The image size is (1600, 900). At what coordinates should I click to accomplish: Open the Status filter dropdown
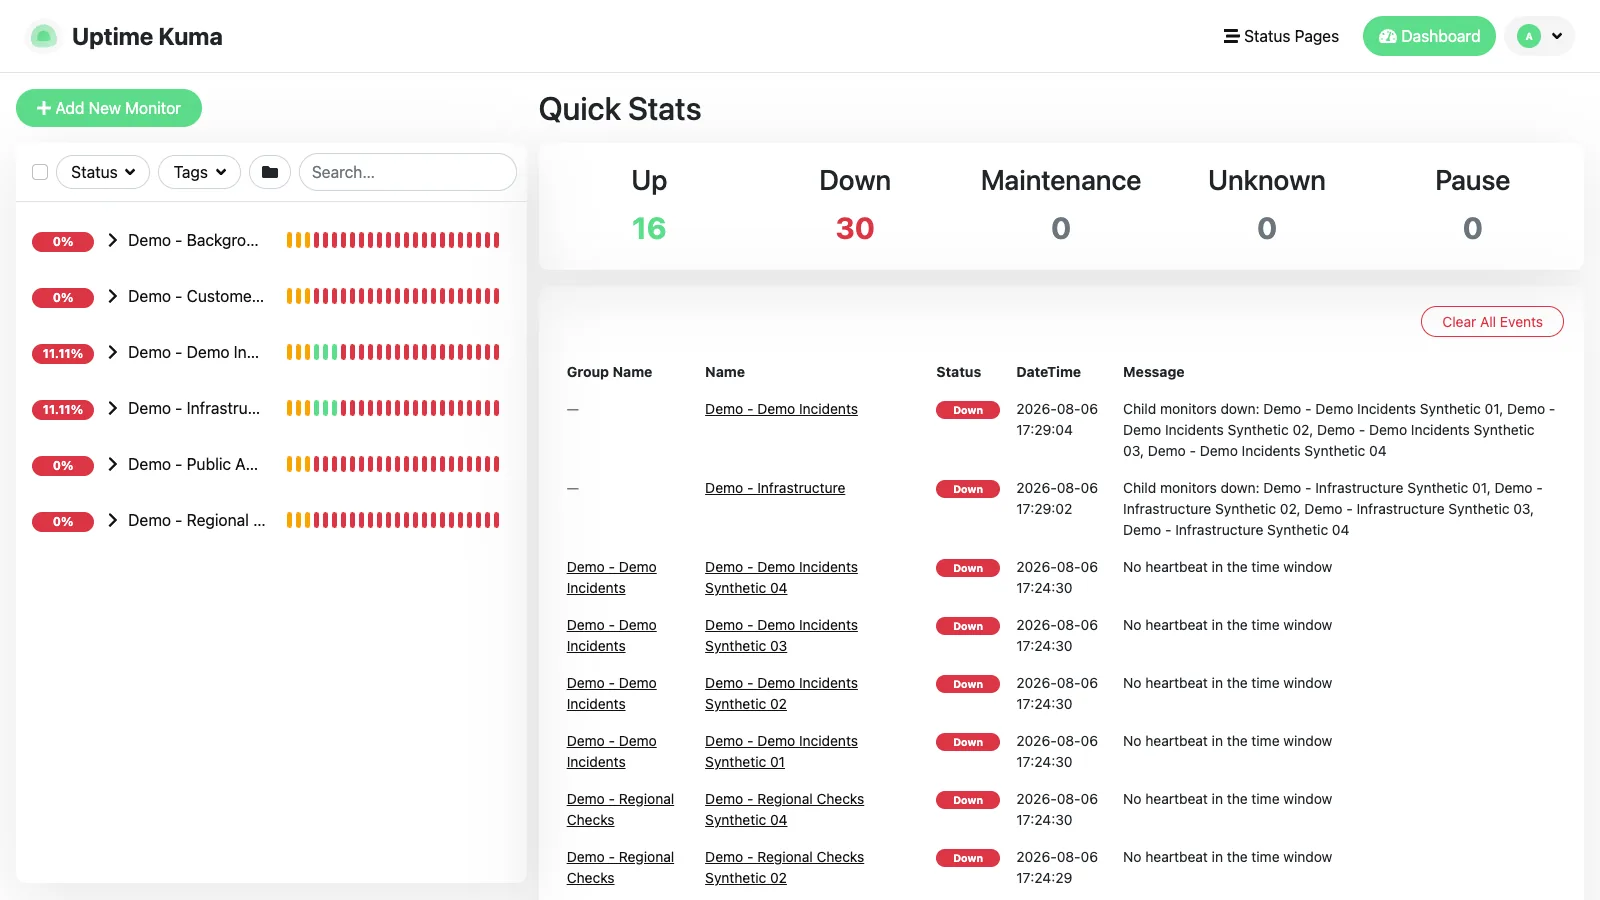[x=103, y=172]
